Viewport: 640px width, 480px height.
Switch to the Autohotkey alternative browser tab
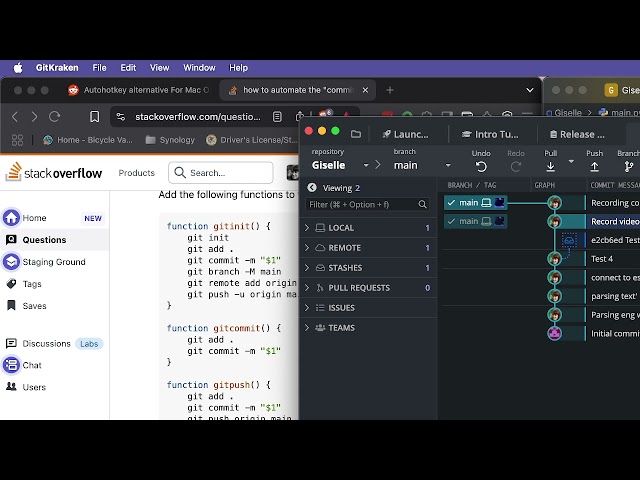click(x=139, y=90)
